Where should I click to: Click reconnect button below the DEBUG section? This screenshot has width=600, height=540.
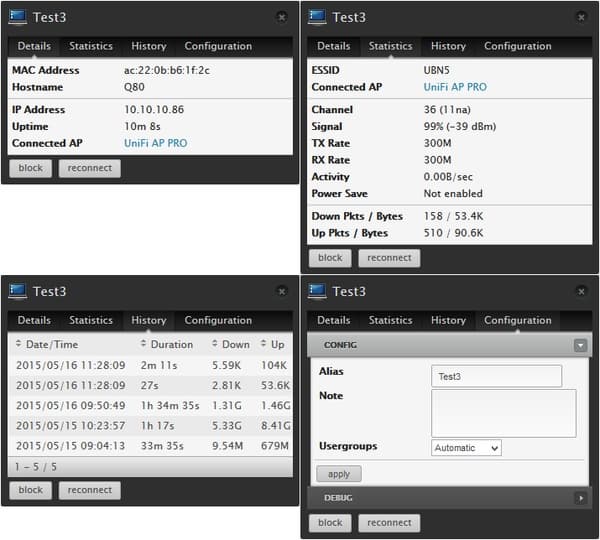click(389, 523)
